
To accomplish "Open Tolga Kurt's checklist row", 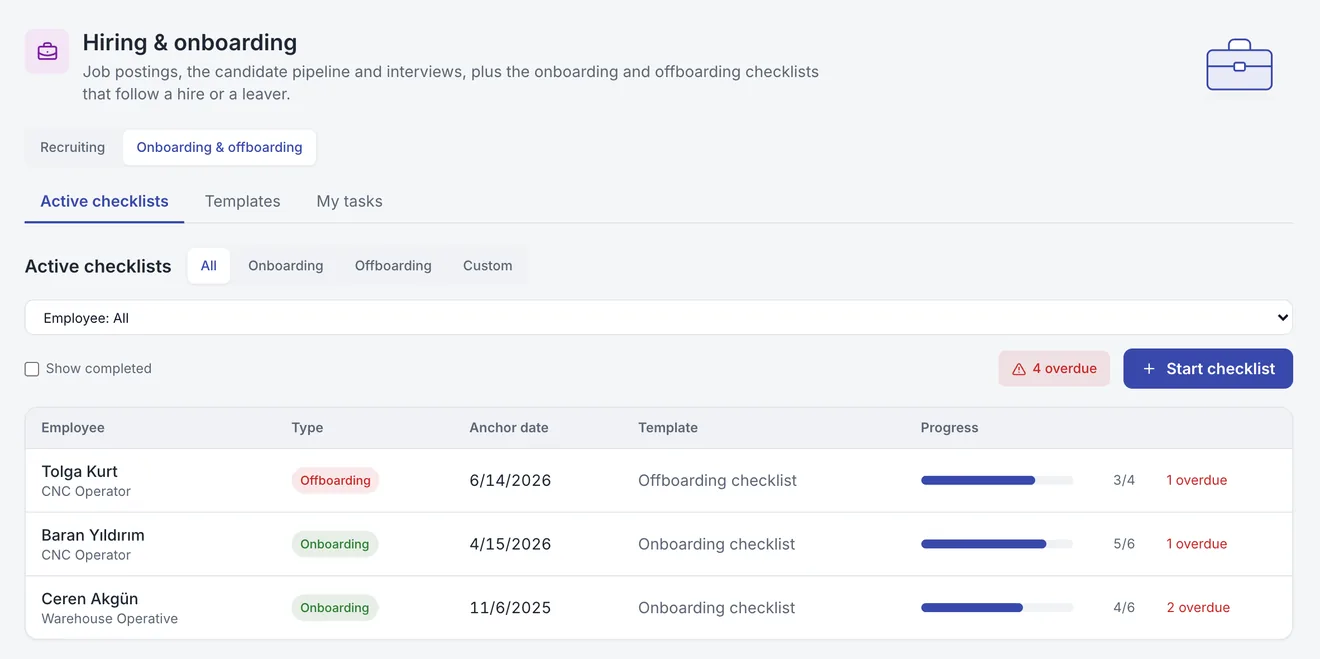I will coord(659,481).
